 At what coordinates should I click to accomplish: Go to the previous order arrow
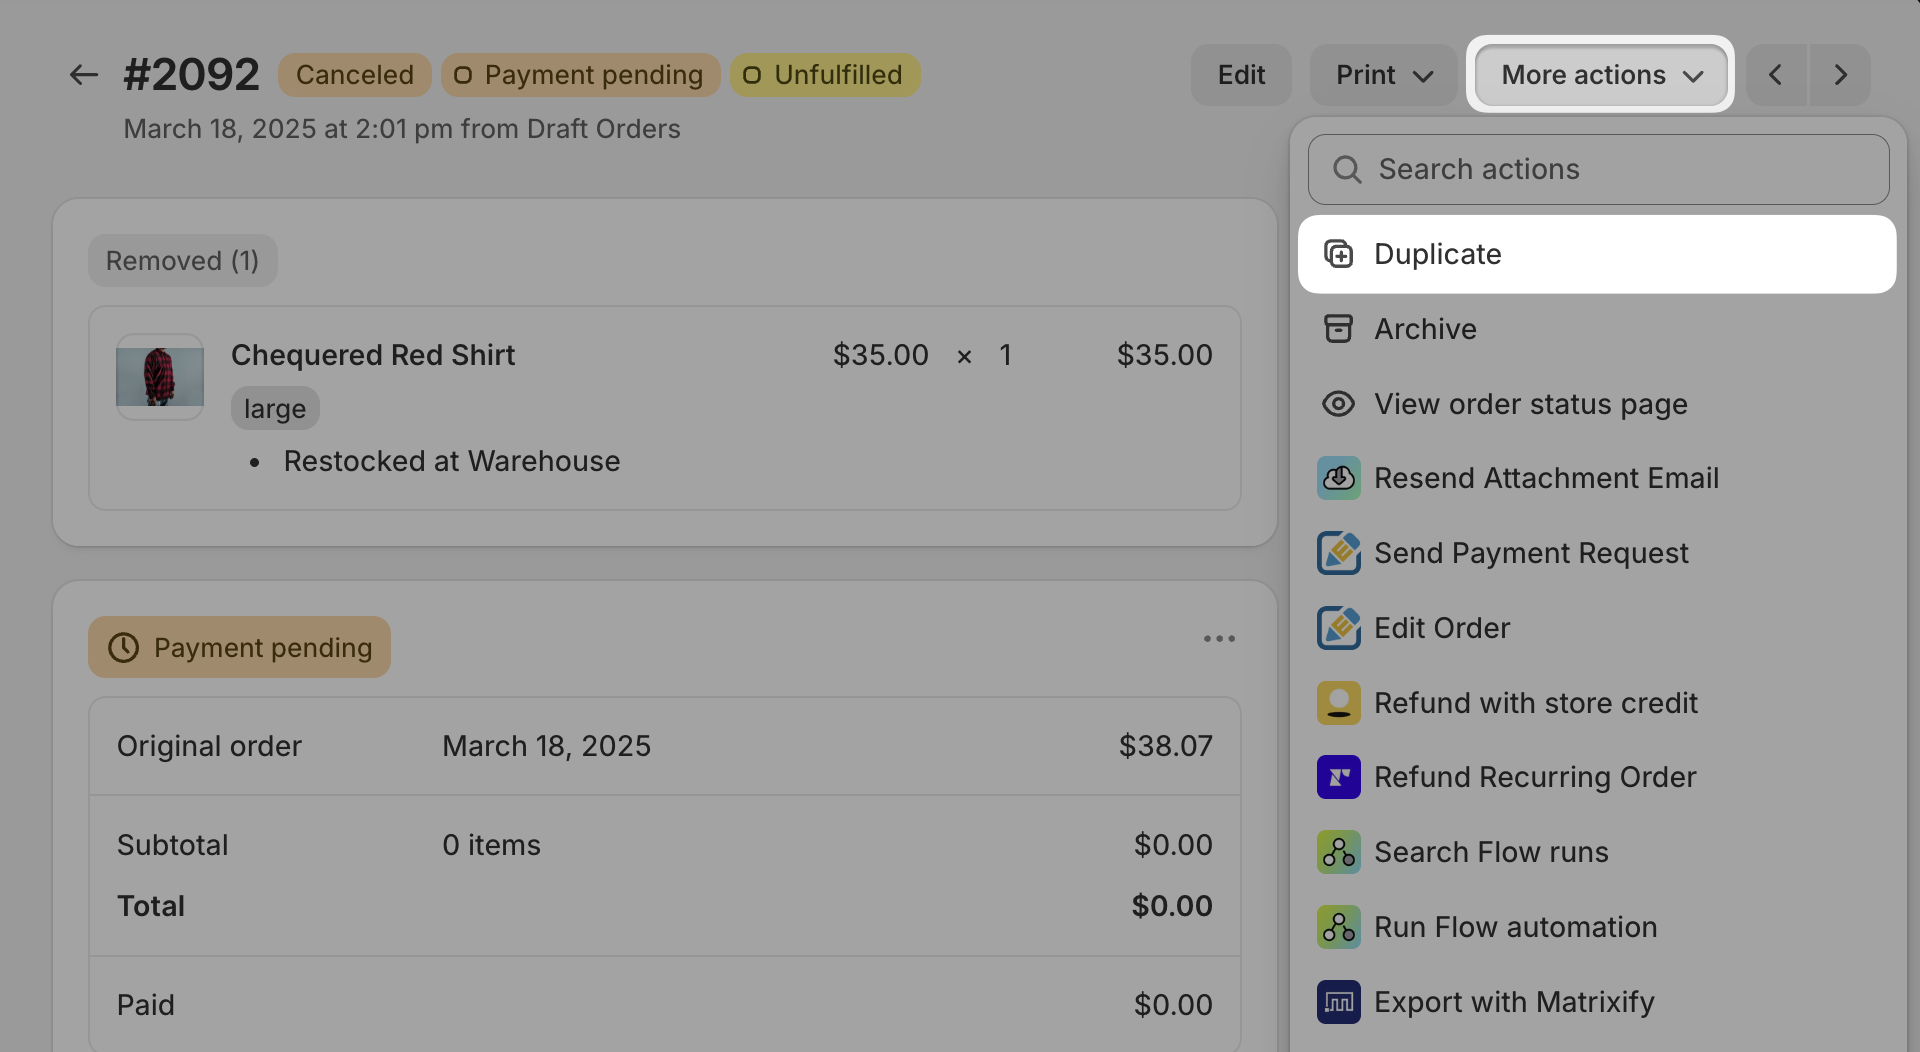coord(1776,75)
